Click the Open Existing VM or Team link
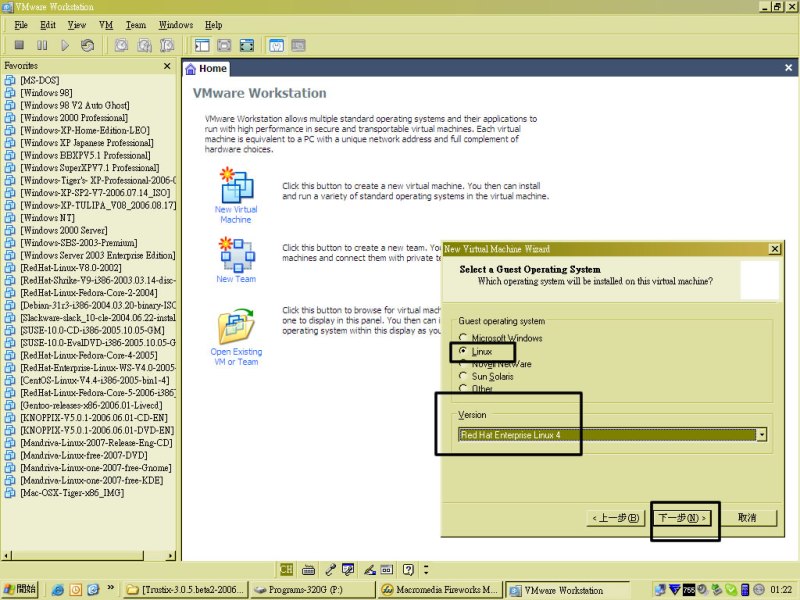Image resolution: width=800 pixels, height=600 pixels. pos(236,357)
